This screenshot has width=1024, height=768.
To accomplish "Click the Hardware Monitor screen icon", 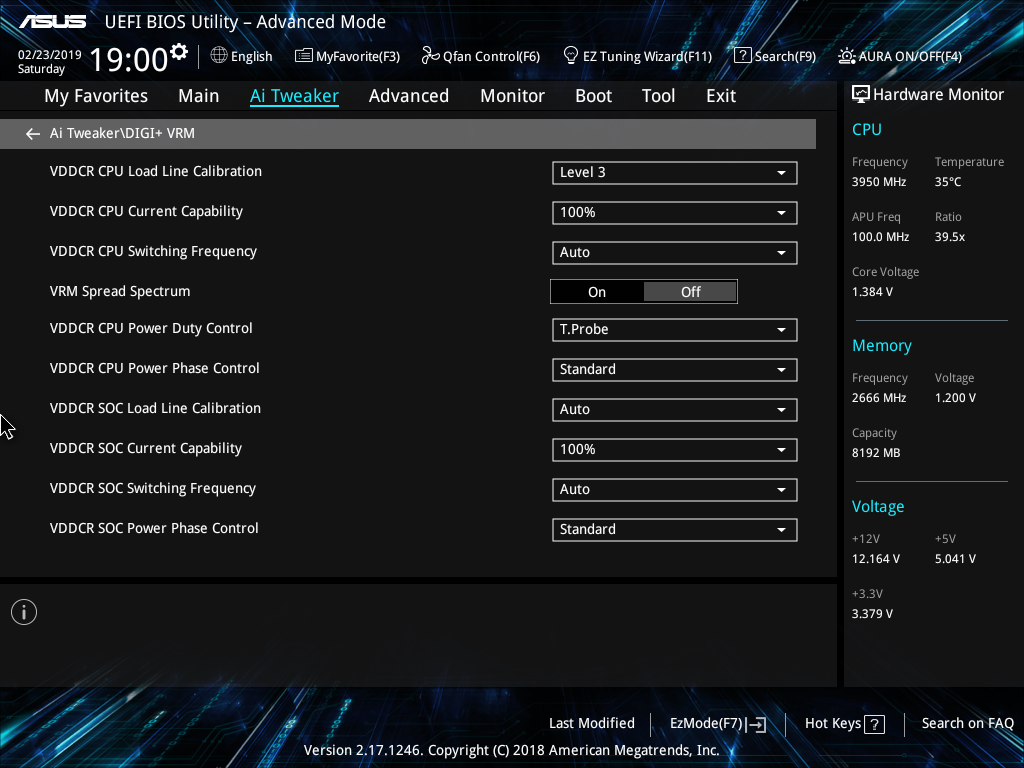I will pos(861,95).
